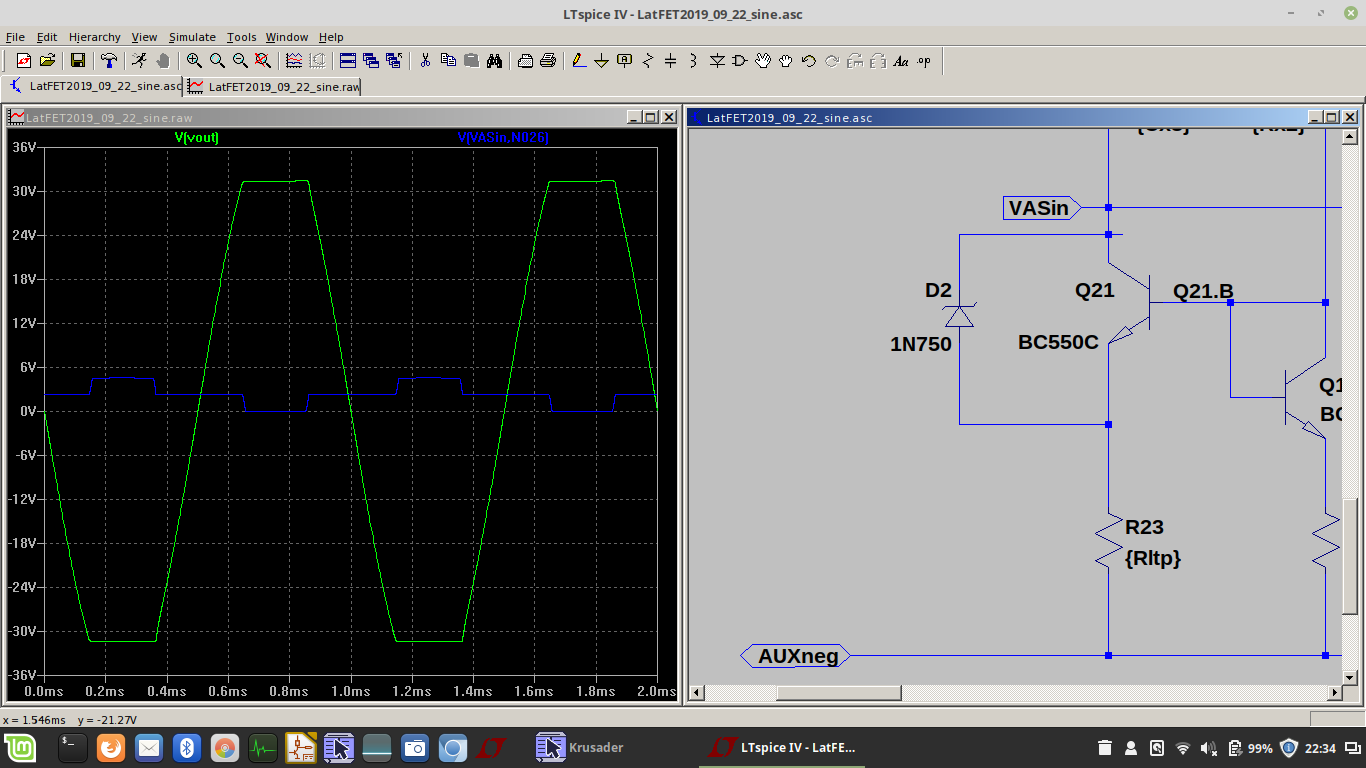The image size is (1366, 768).
Task: Cascade windows toolbar icon
Action: point(371,61)
